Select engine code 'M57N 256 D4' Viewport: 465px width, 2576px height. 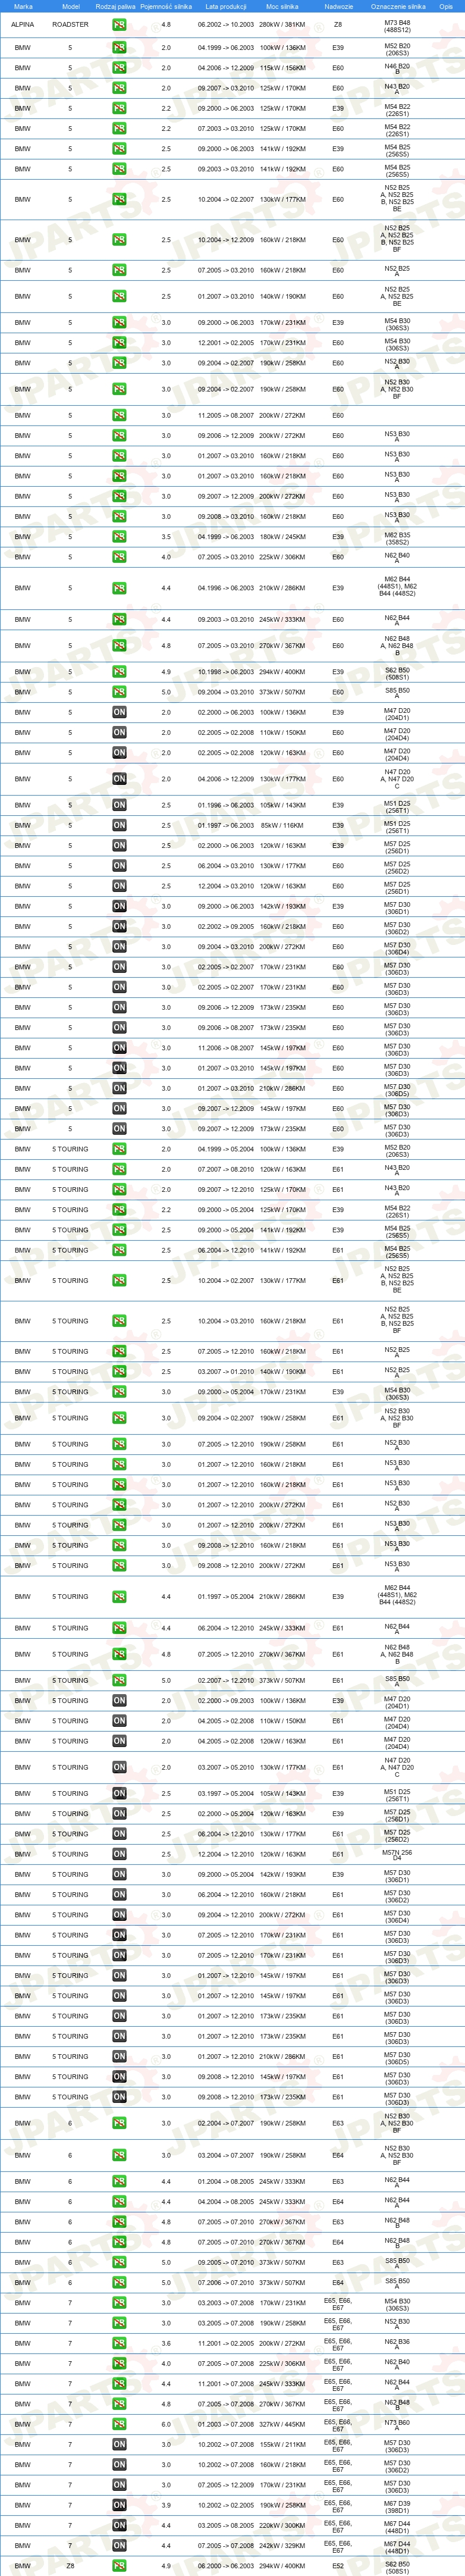[397, 1856]
